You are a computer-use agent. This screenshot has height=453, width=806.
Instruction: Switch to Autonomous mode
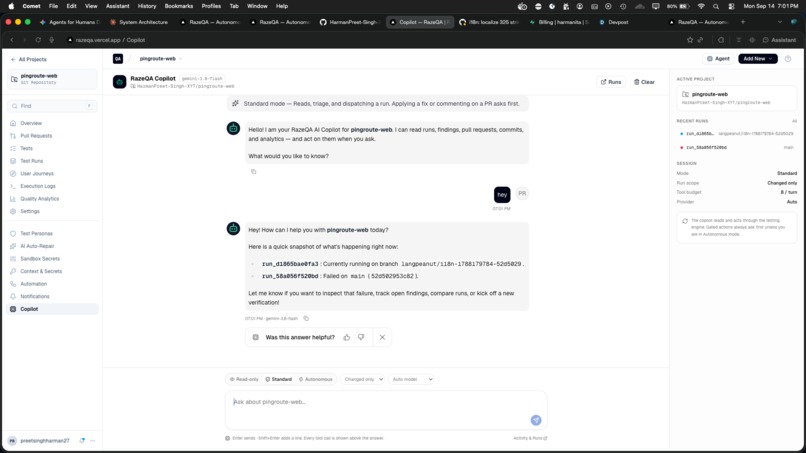316,379
